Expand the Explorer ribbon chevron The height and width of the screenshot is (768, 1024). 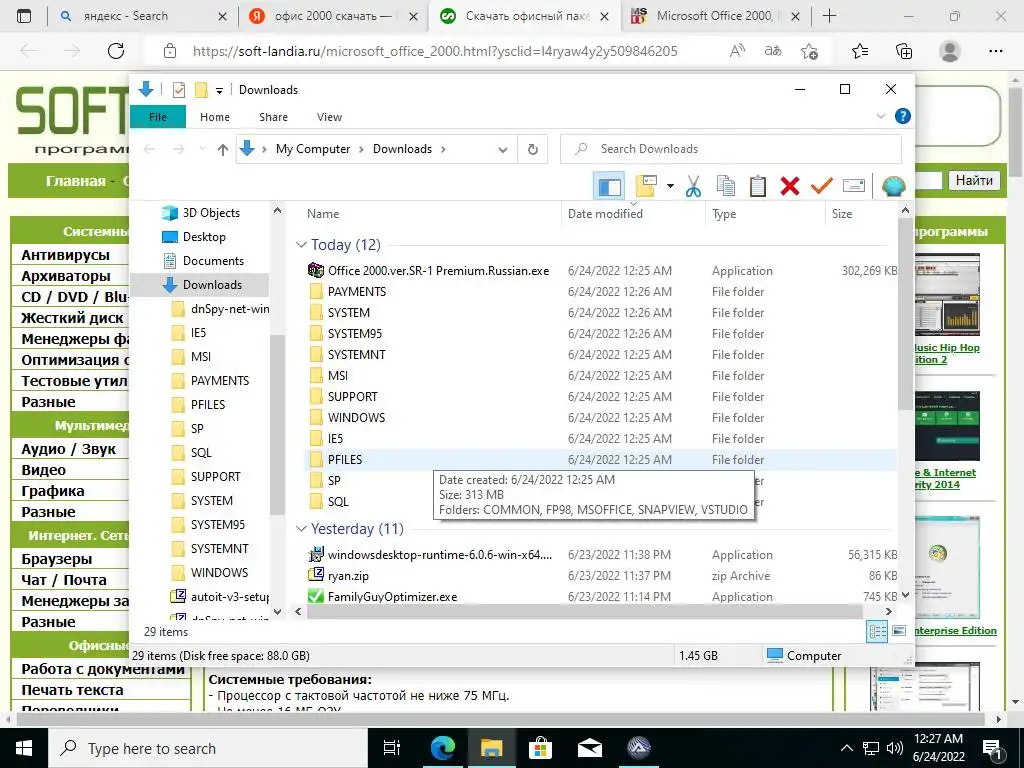(x=880, y=116)
